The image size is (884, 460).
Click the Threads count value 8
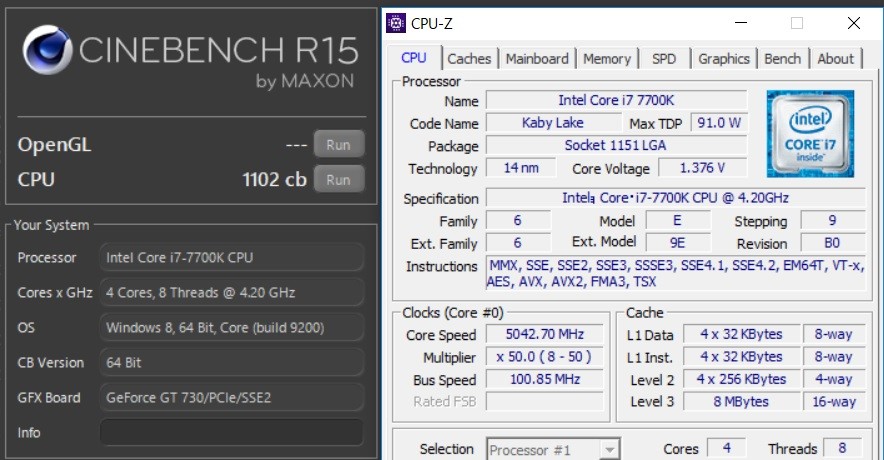[842, 448]
